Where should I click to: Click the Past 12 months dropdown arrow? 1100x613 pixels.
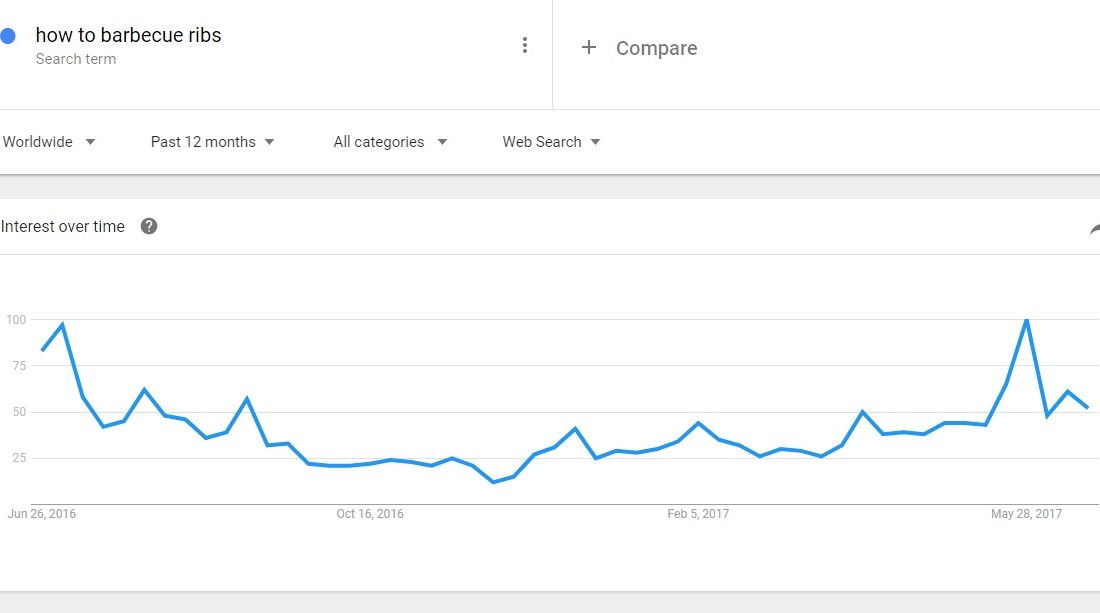pos(269,142)
